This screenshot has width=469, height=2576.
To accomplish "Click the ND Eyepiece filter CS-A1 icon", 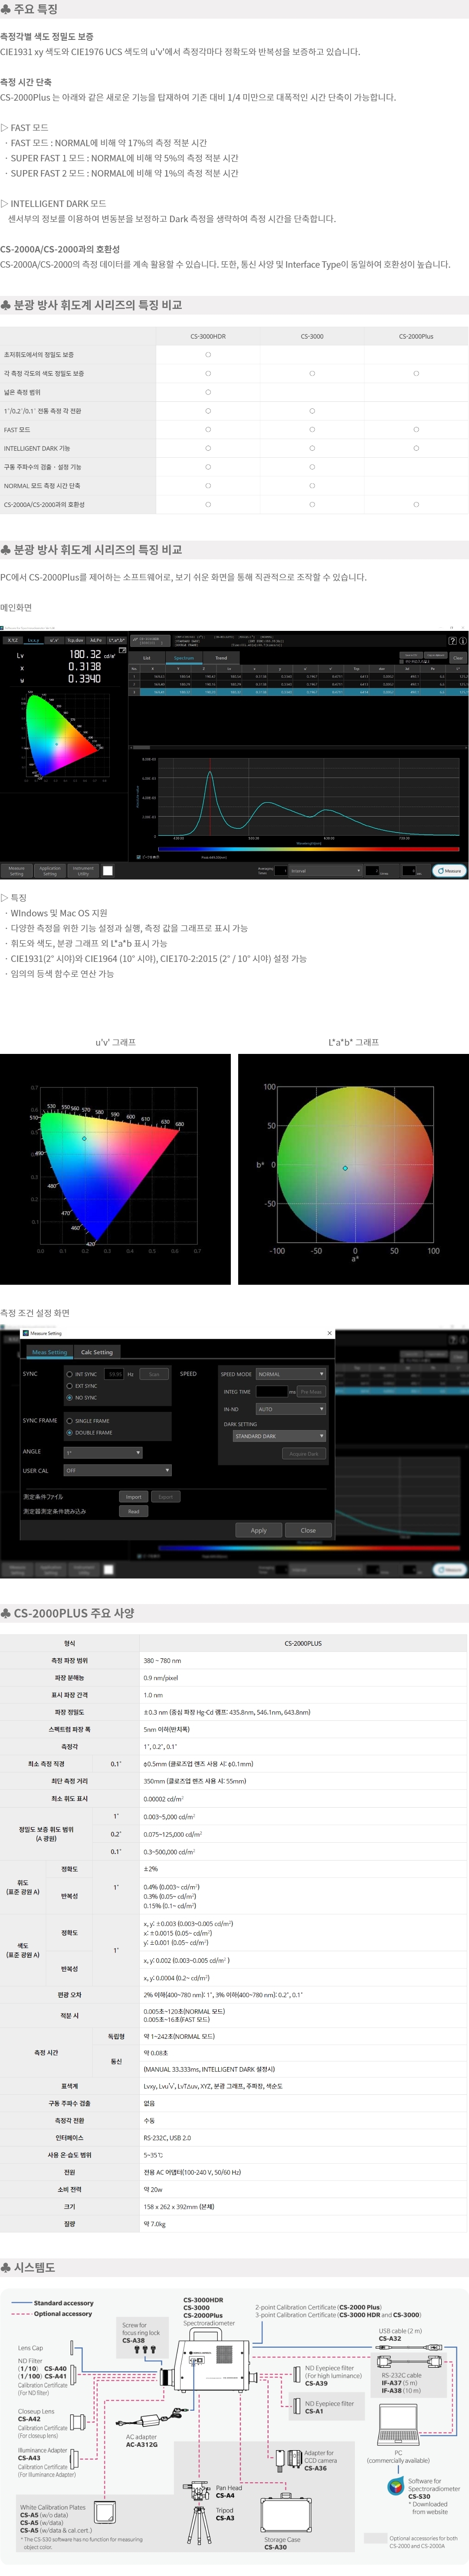I will (x=297, y=2407).
